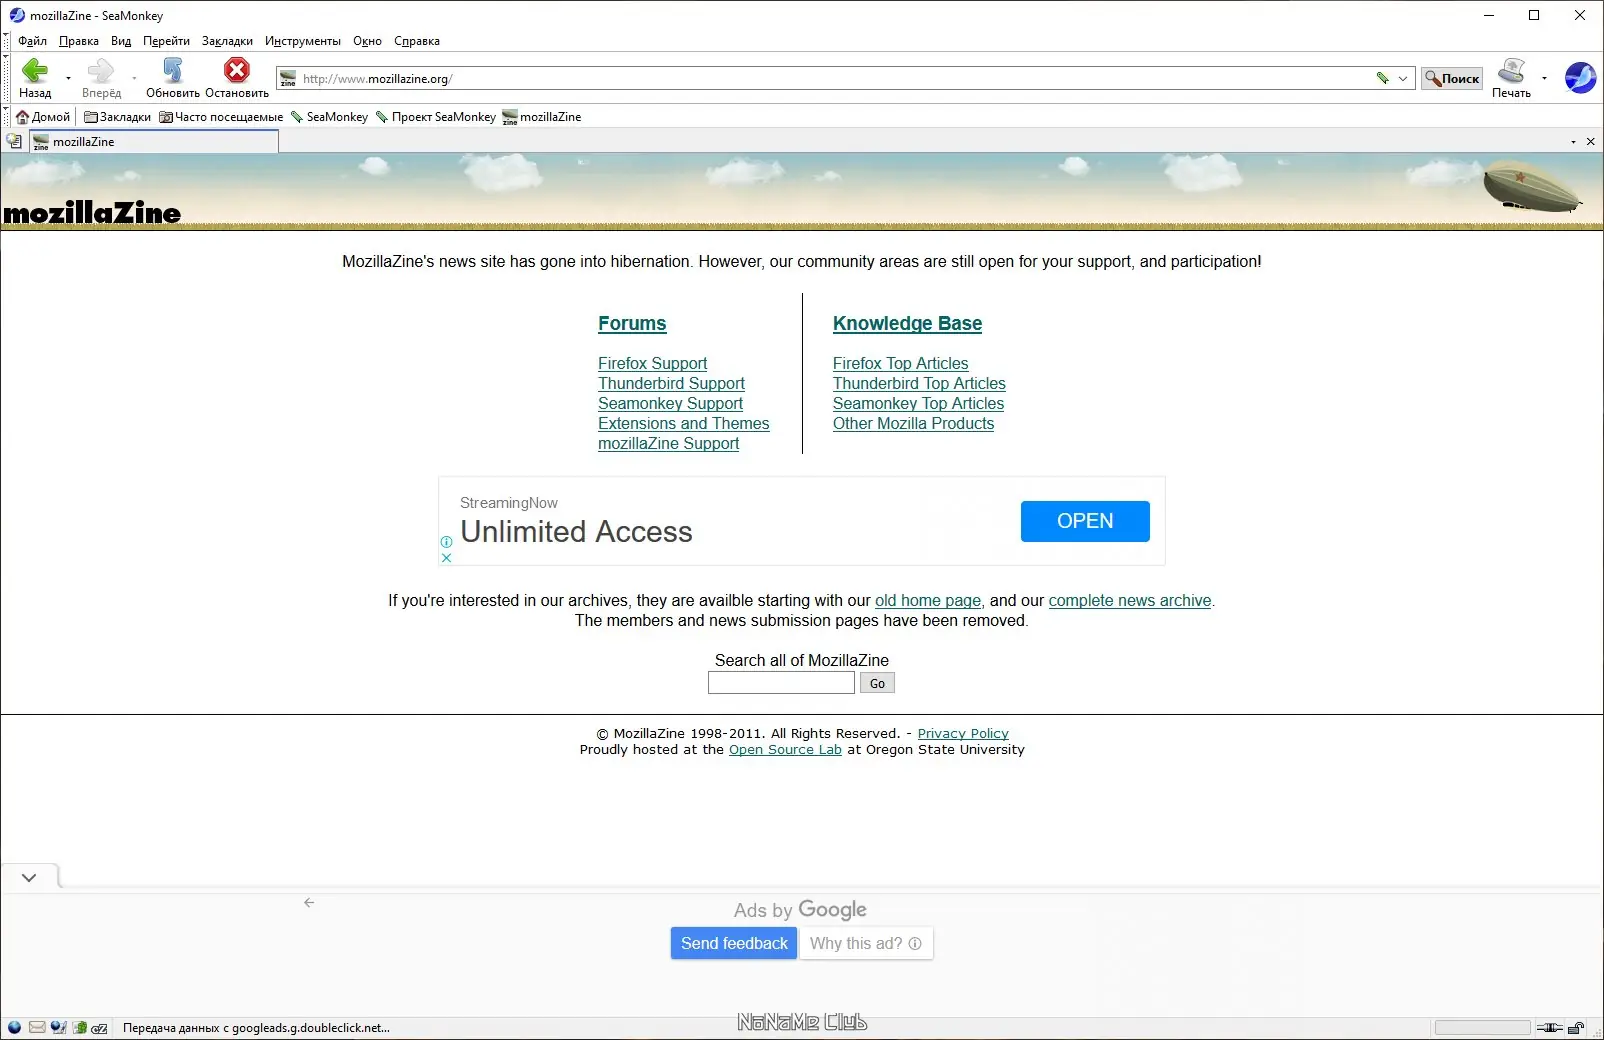The width and height of the screenshot is (1604, 1040).
Task: Open the Thunderbird Top Articles link
Action: point(919,383)
